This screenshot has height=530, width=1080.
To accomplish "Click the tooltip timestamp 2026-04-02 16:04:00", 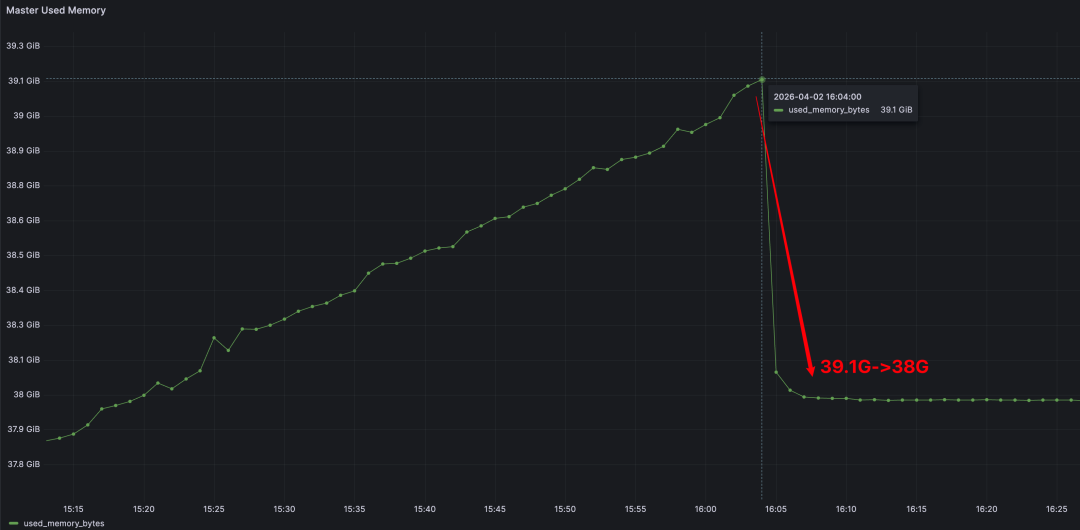I will (x=818, y=96).
